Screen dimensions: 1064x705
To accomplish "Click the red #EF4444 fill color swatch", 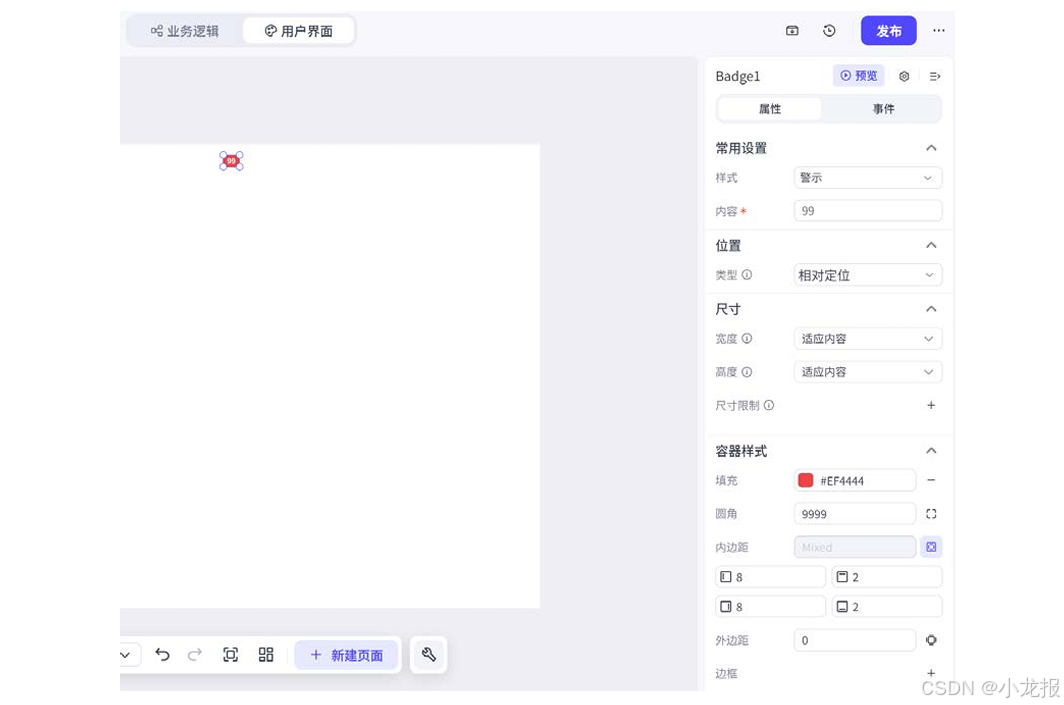I will pos(806,480).
